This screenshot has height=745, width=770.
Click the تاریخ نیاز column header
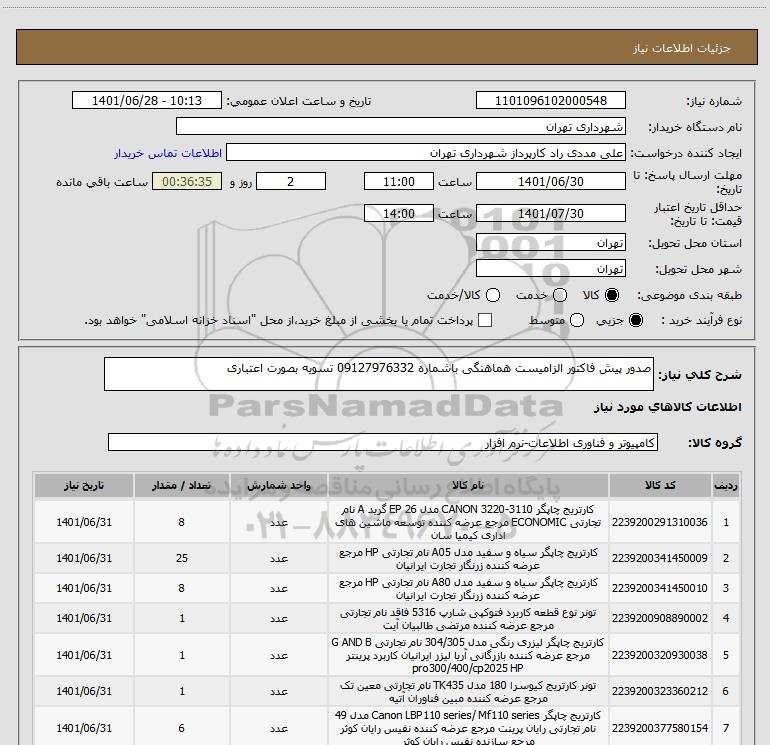[x=84, y=485]
